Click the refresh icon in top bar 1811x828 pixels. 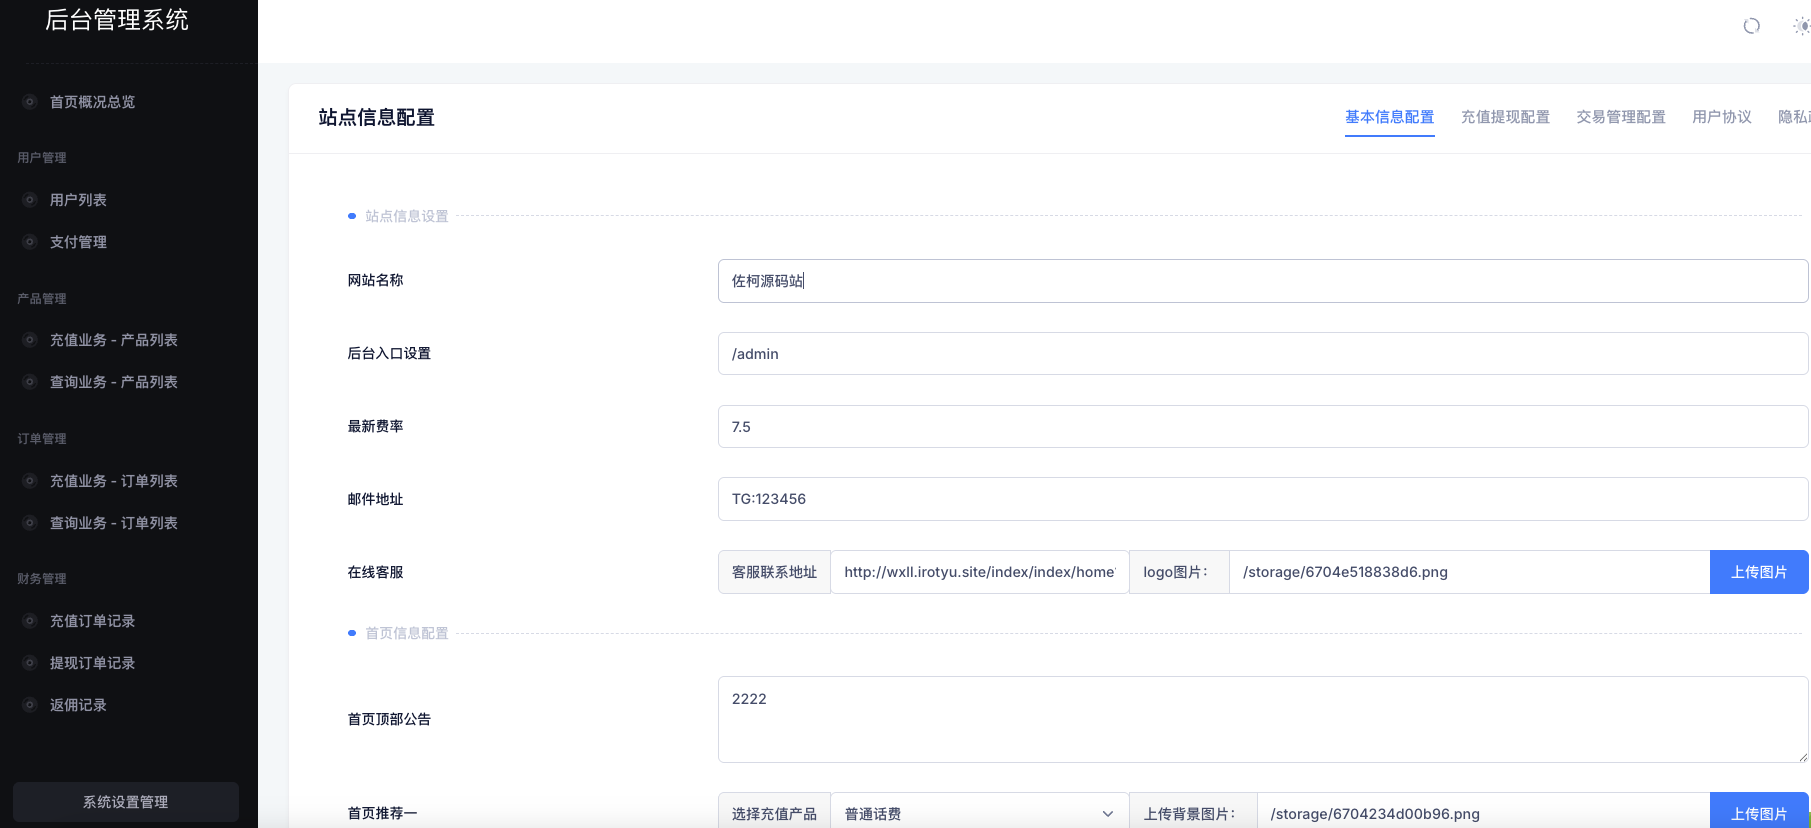click(1751, 26)
